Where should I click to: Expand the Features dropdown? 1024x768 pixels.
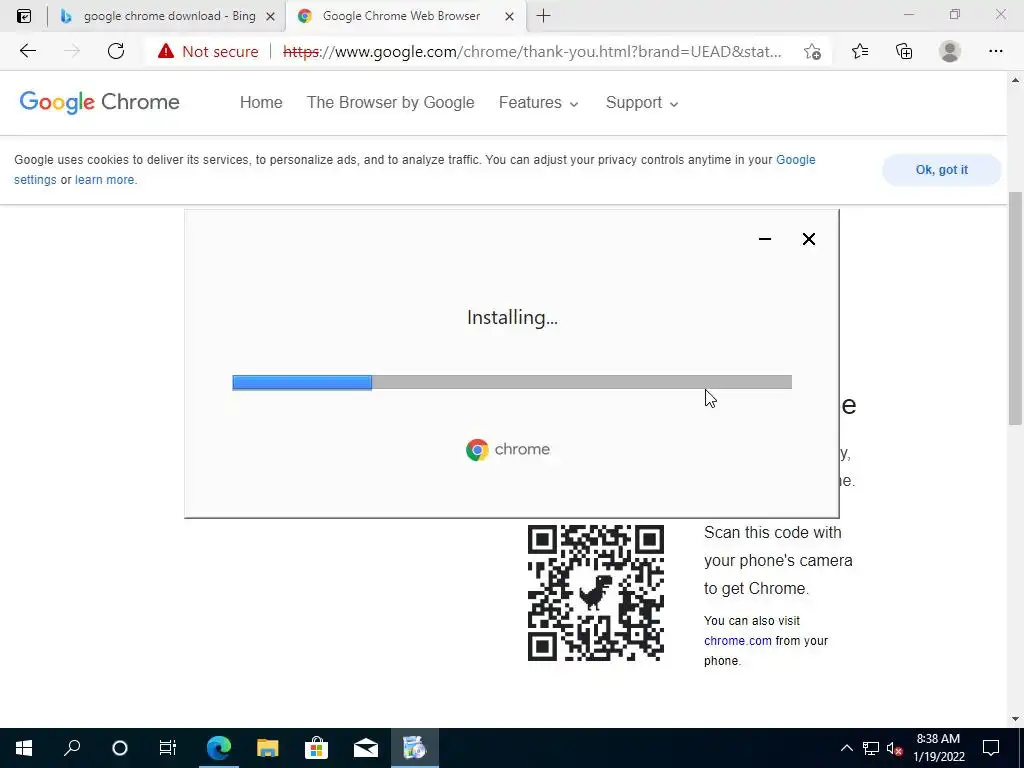coord(538,103)
